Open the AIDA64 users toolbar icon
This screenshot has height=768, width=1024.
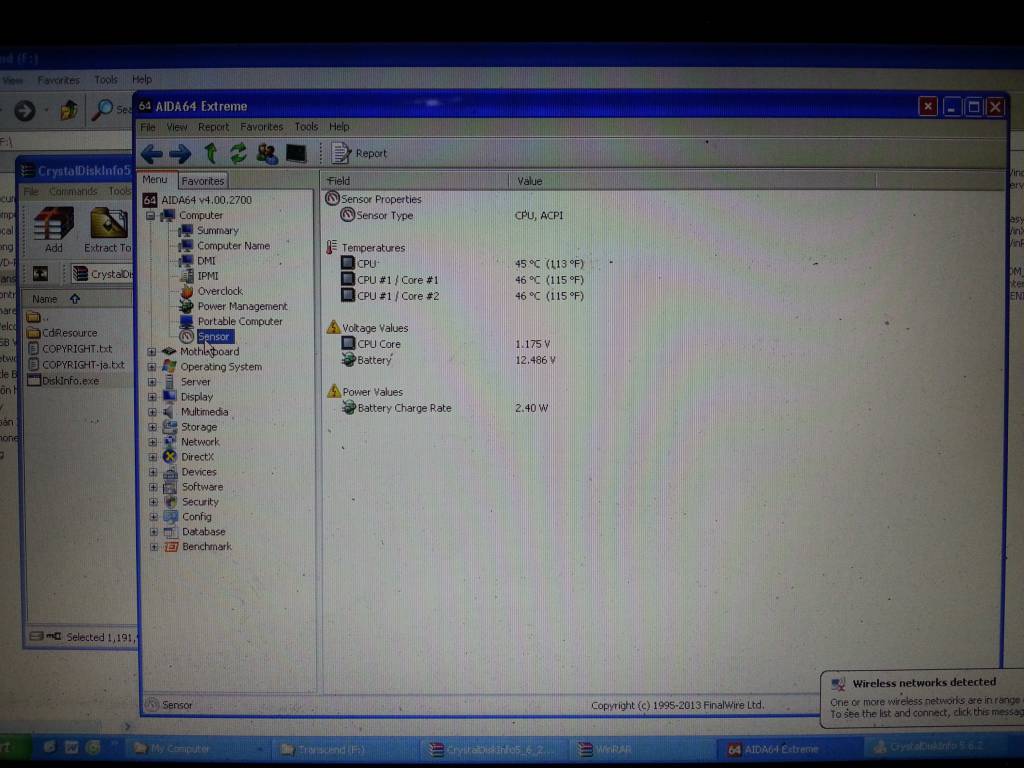[267, 153]
